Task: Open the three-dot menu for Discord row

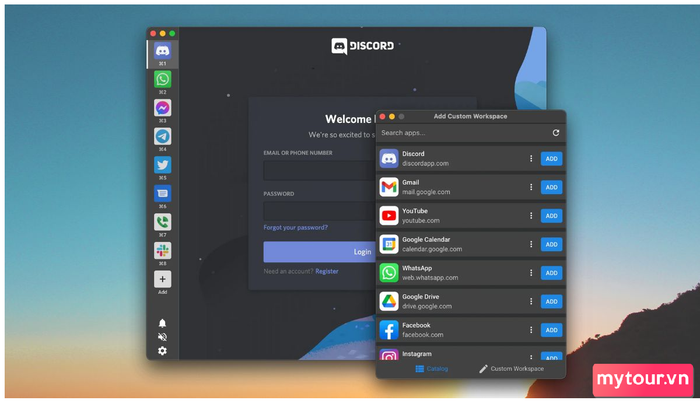Action: (531, 159)
